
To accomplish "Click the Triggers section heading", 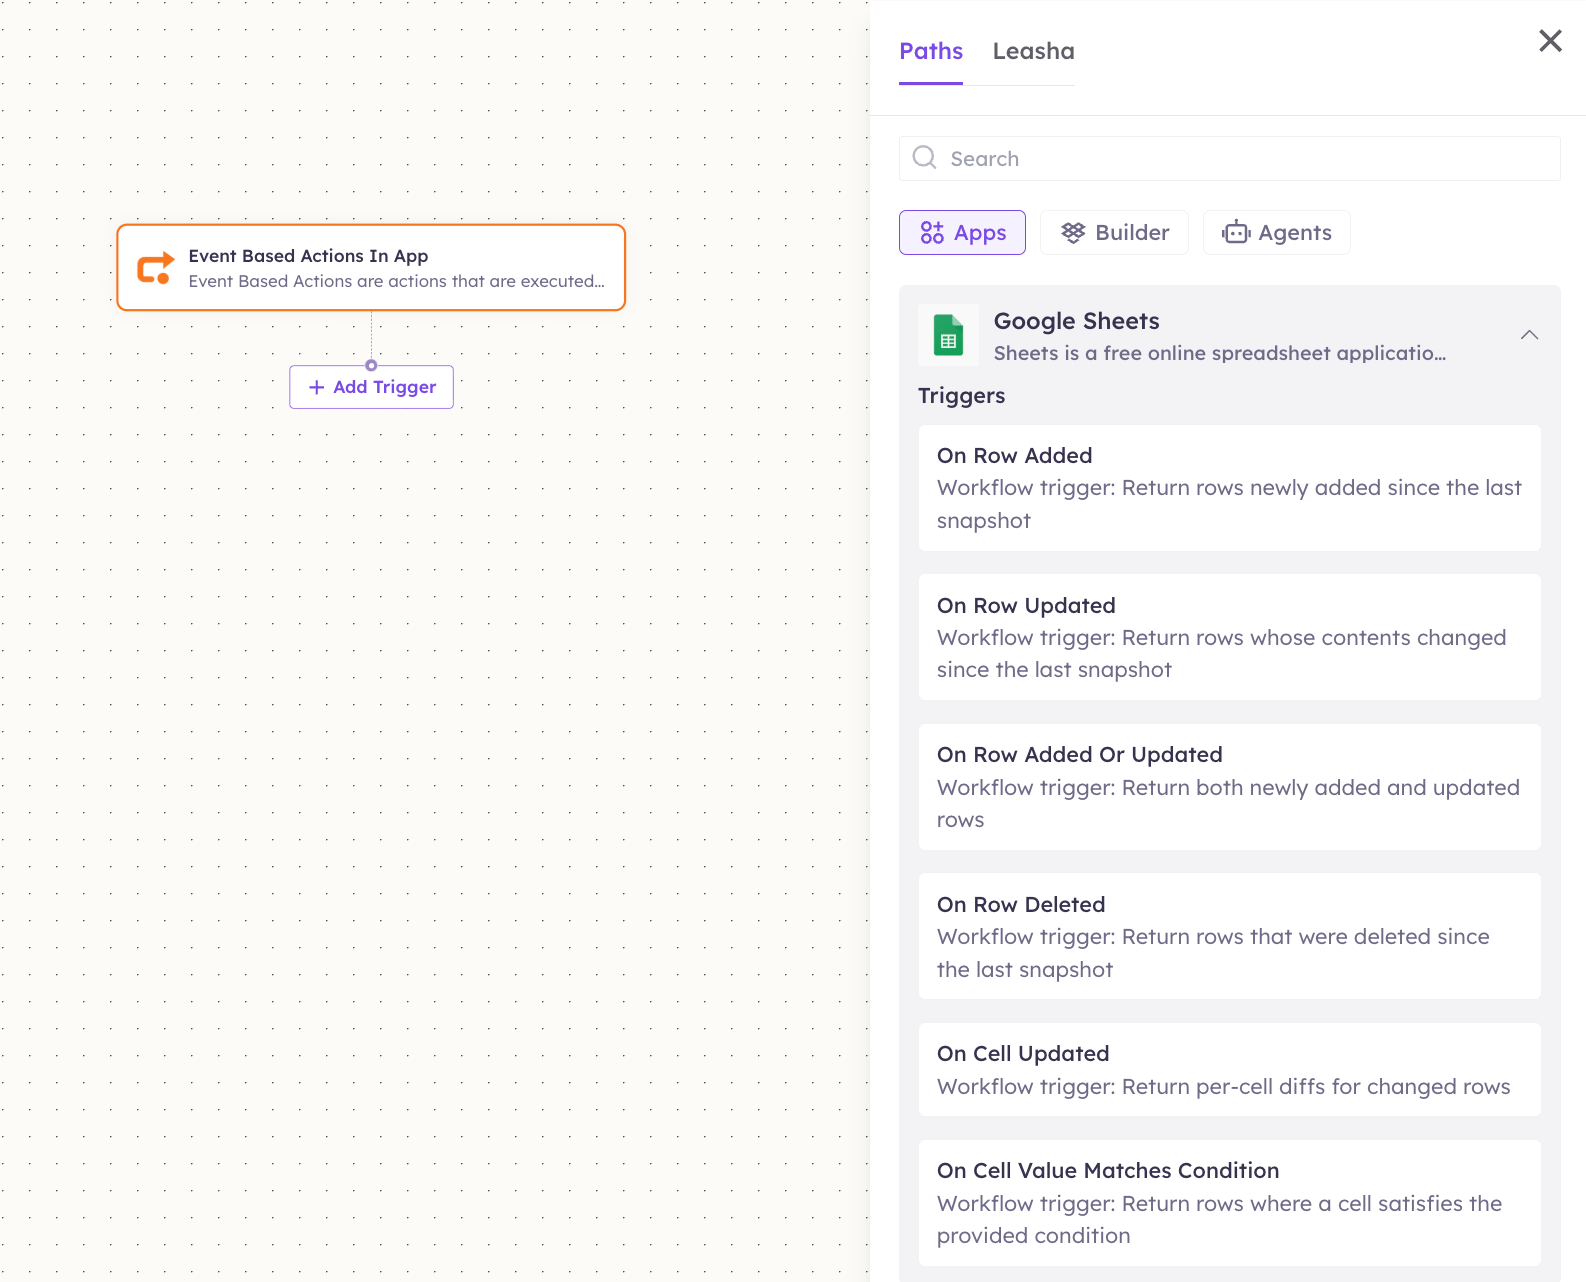I will (x=961, y=396).
